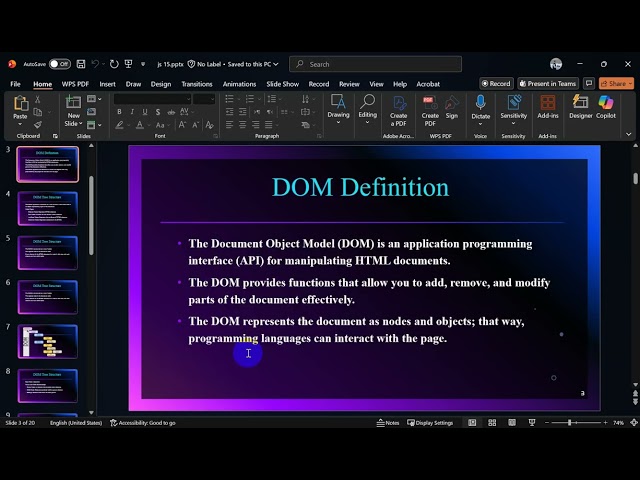Open the Sensitivity label icon
Image resolution: width=640 pixels, height=480 pixels.
tap(513, 102)
